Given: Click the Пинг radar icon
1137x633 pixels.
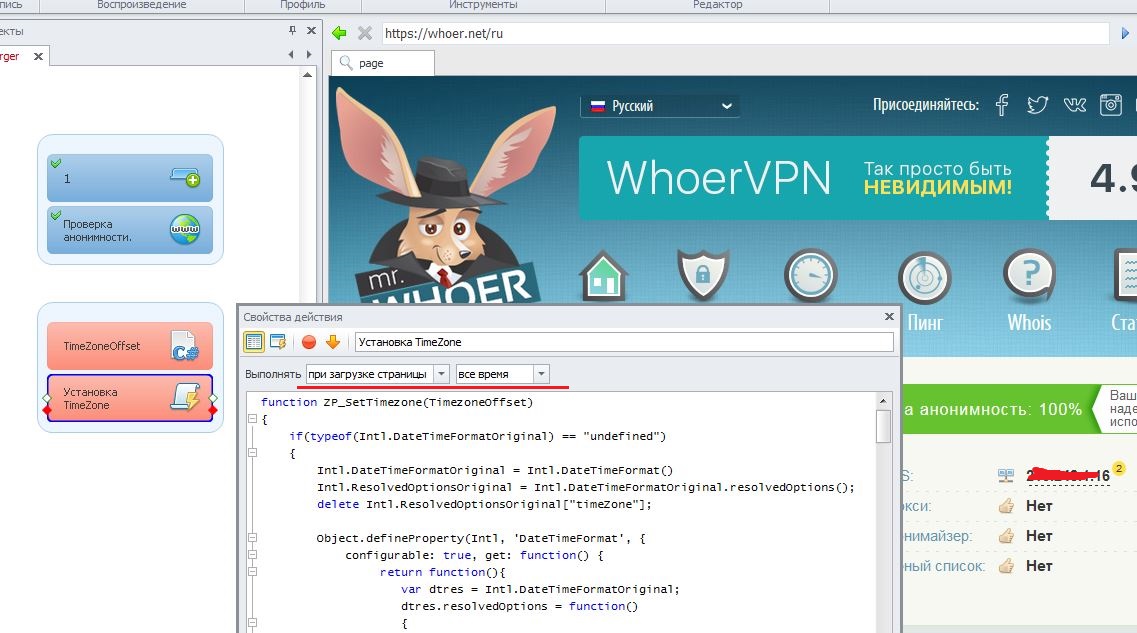Looking at the screenshot, I should tap(925, 278).
